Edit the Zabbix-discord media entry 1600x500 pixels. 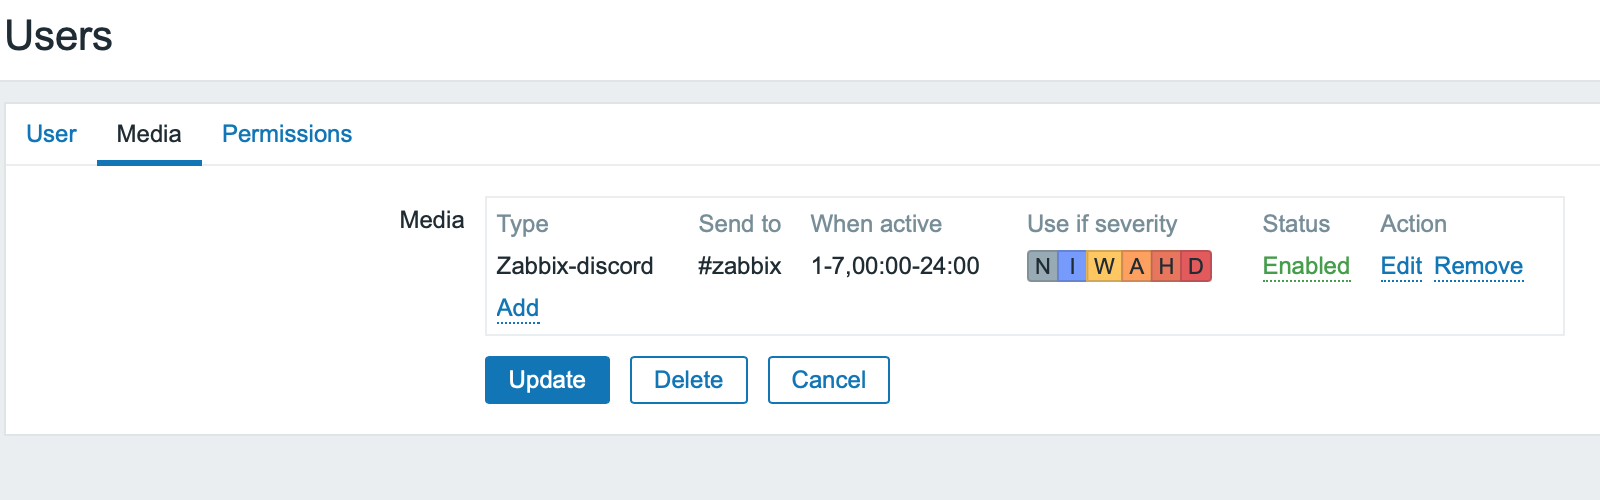pos(1401,266)
